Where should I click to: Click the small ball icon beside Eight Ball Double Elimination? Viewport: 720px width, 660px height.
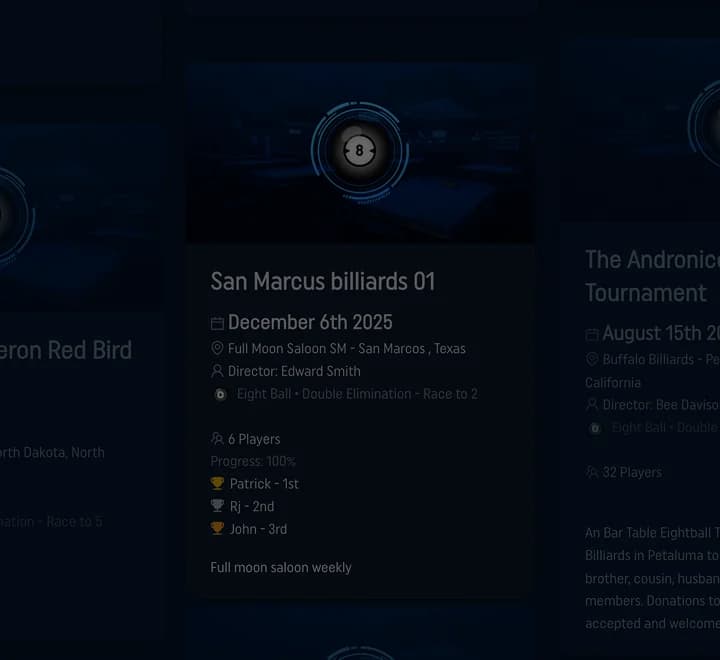pyautogui.click(x=220, y=395)
